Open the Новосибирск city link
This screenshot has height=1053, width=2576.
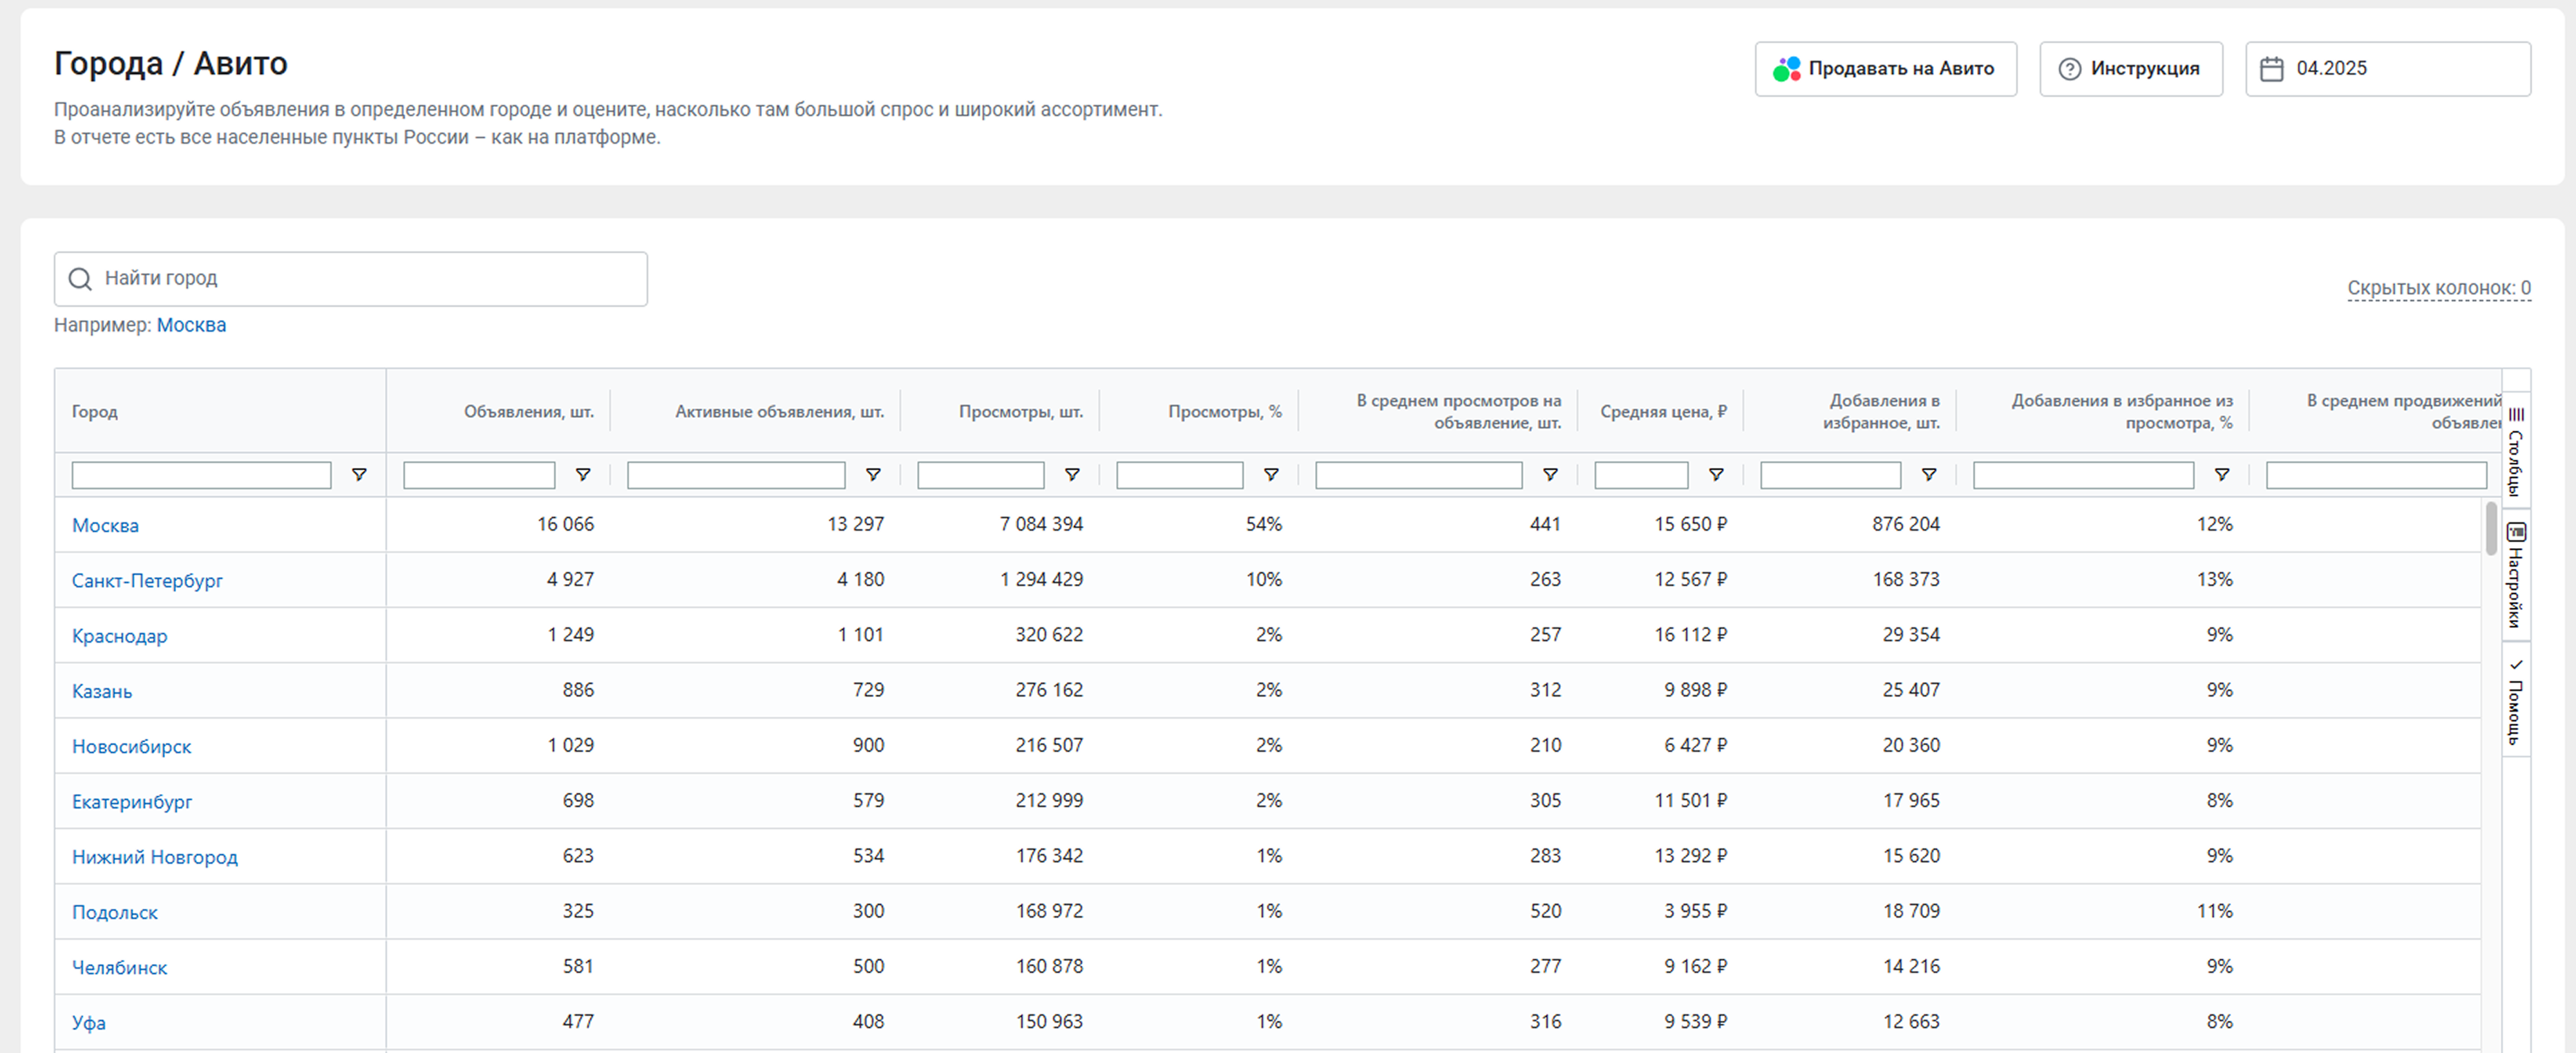131,746
